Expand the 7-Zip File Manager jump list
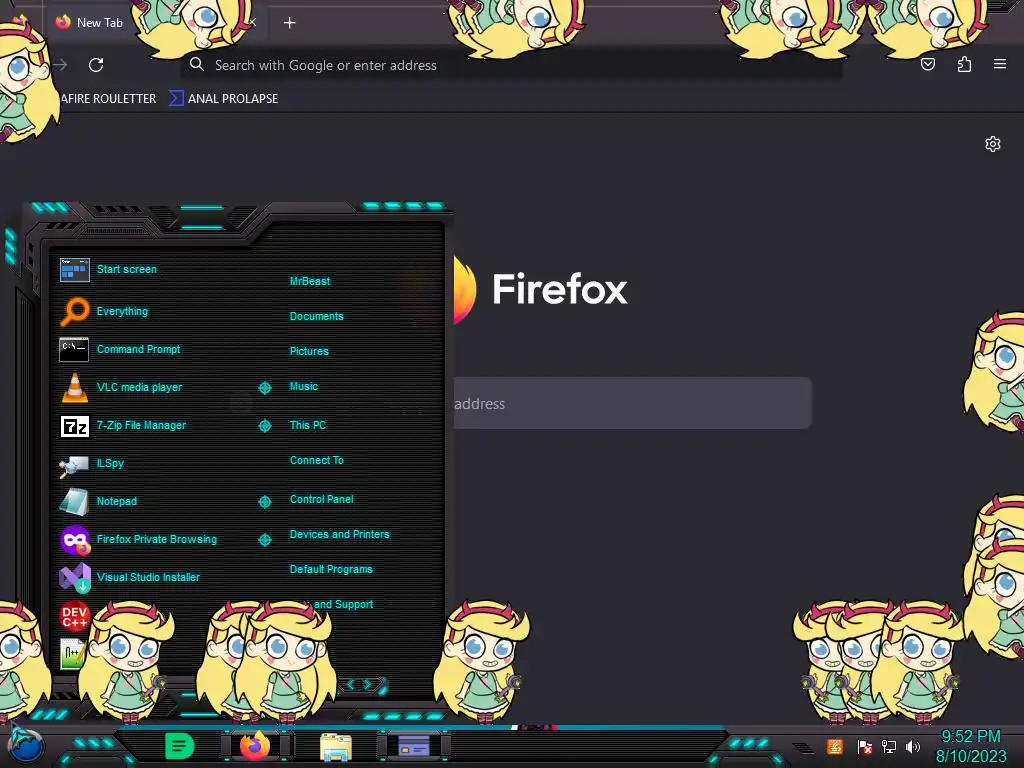 coord(264,426)
